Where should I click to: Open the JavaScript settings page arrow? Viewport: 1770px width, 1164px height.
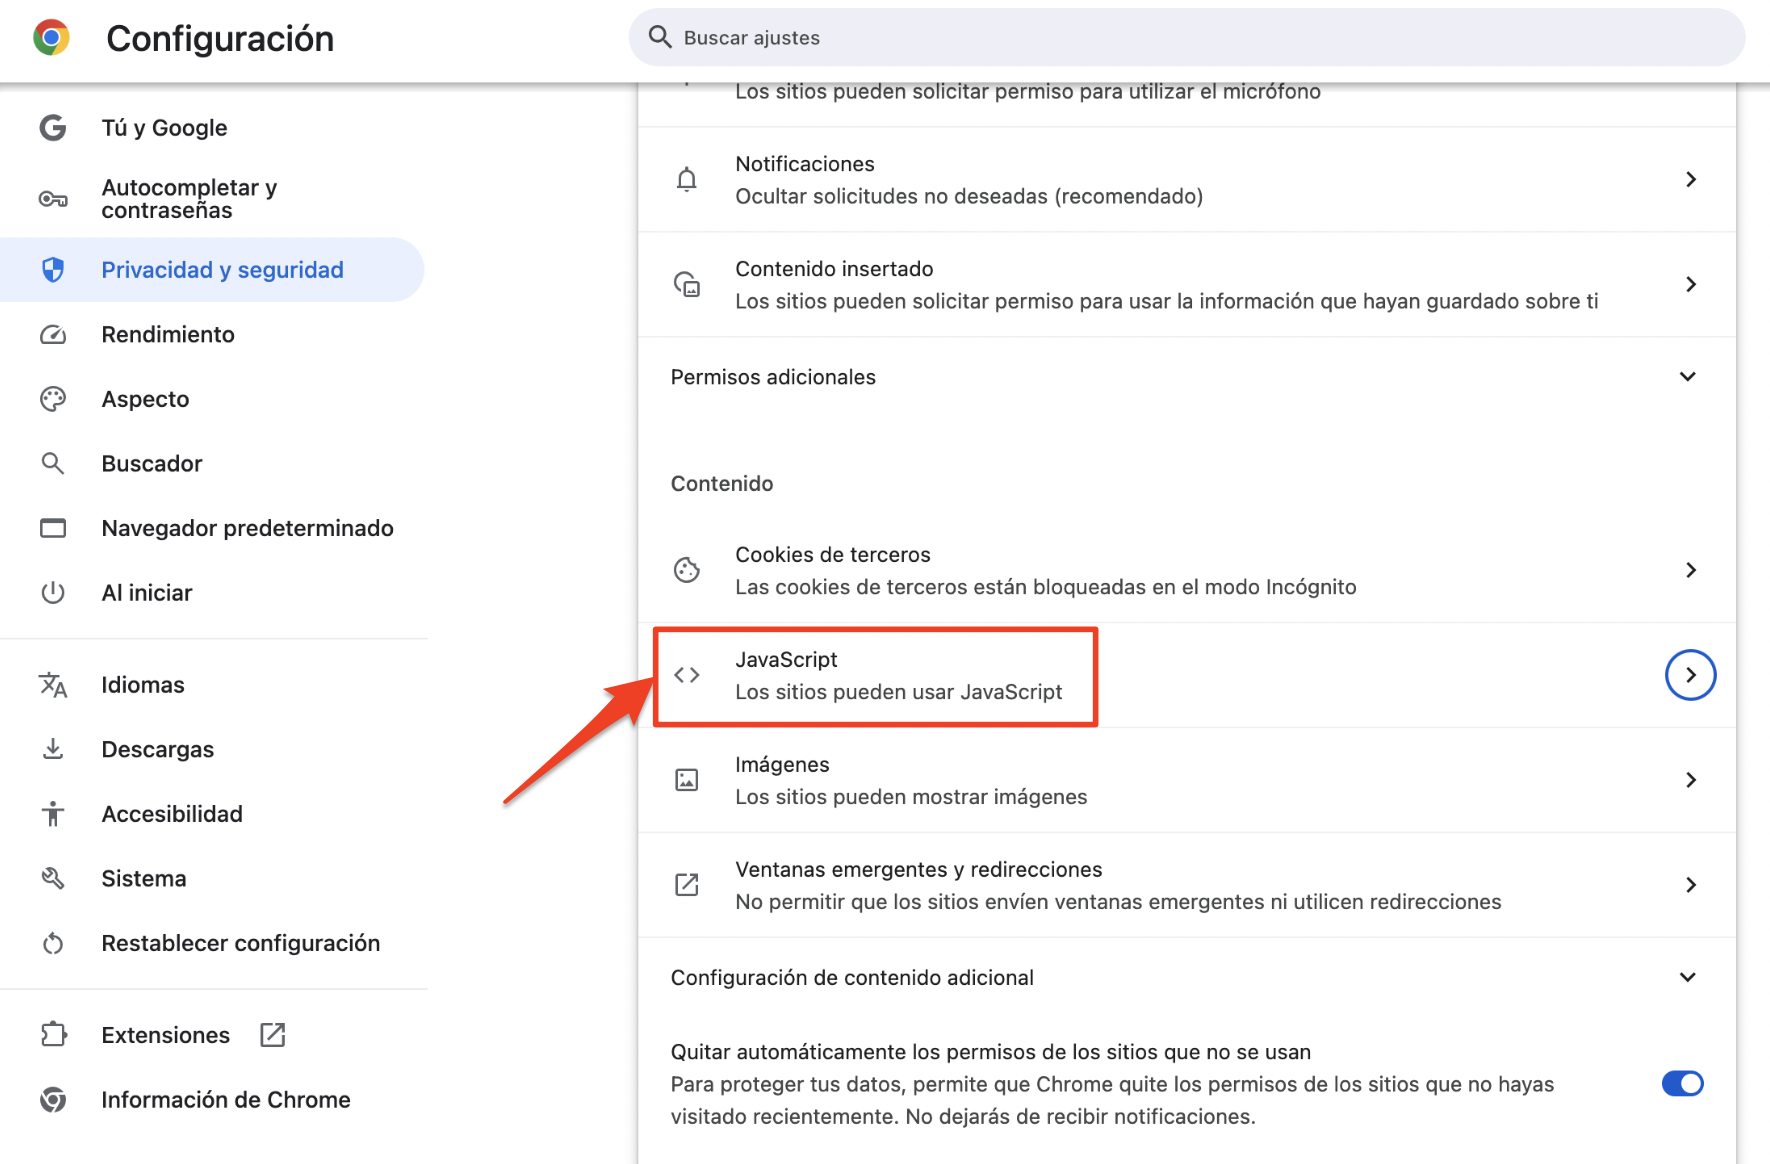click(1690, 675)
